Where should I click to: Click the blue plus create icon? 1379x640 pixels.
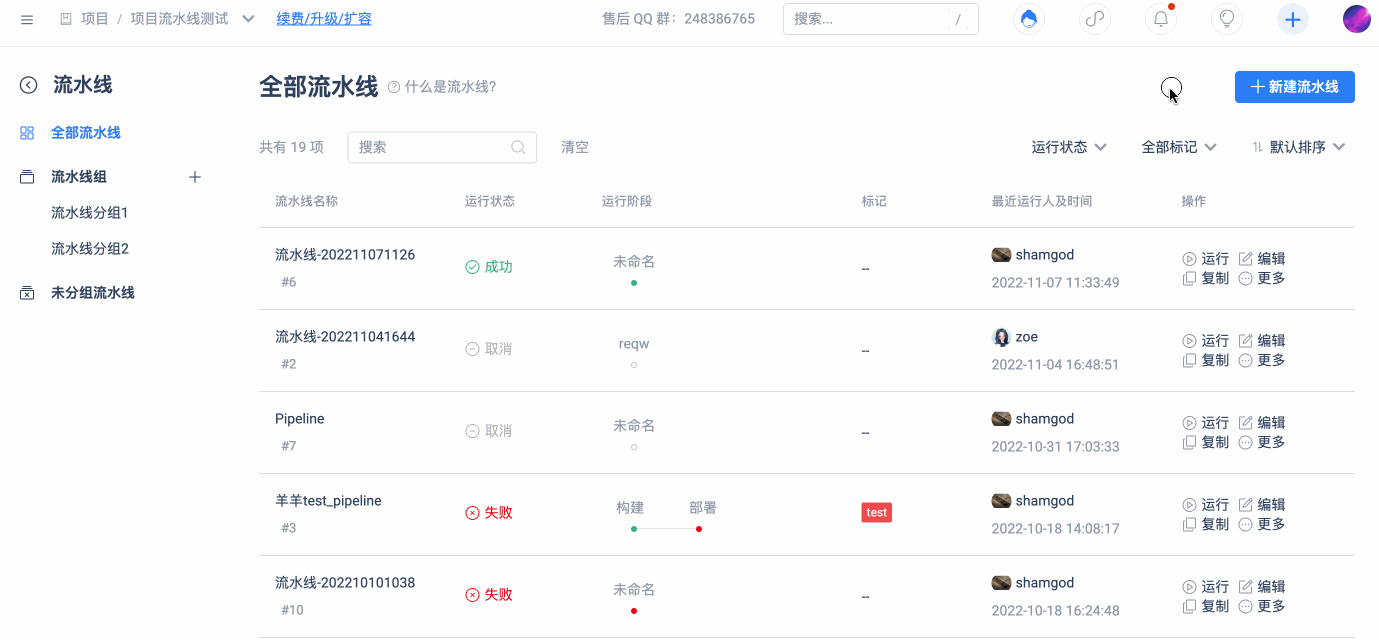click(1293, 19)
